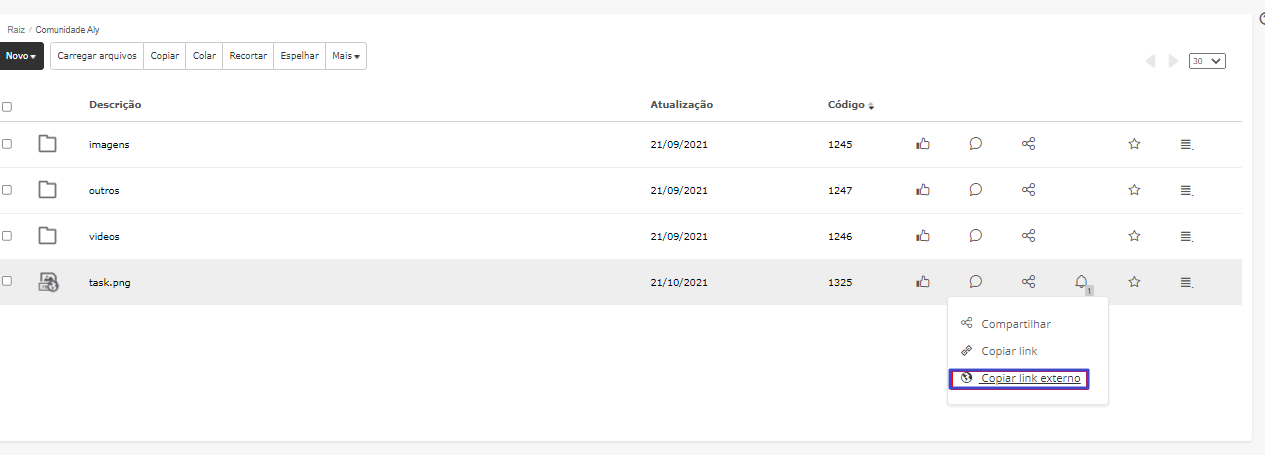The width and height of the screenshot is (1265, 455).
Task: Open comments on the videos folder
Action: pyautogui.click(x=975, y=236)
